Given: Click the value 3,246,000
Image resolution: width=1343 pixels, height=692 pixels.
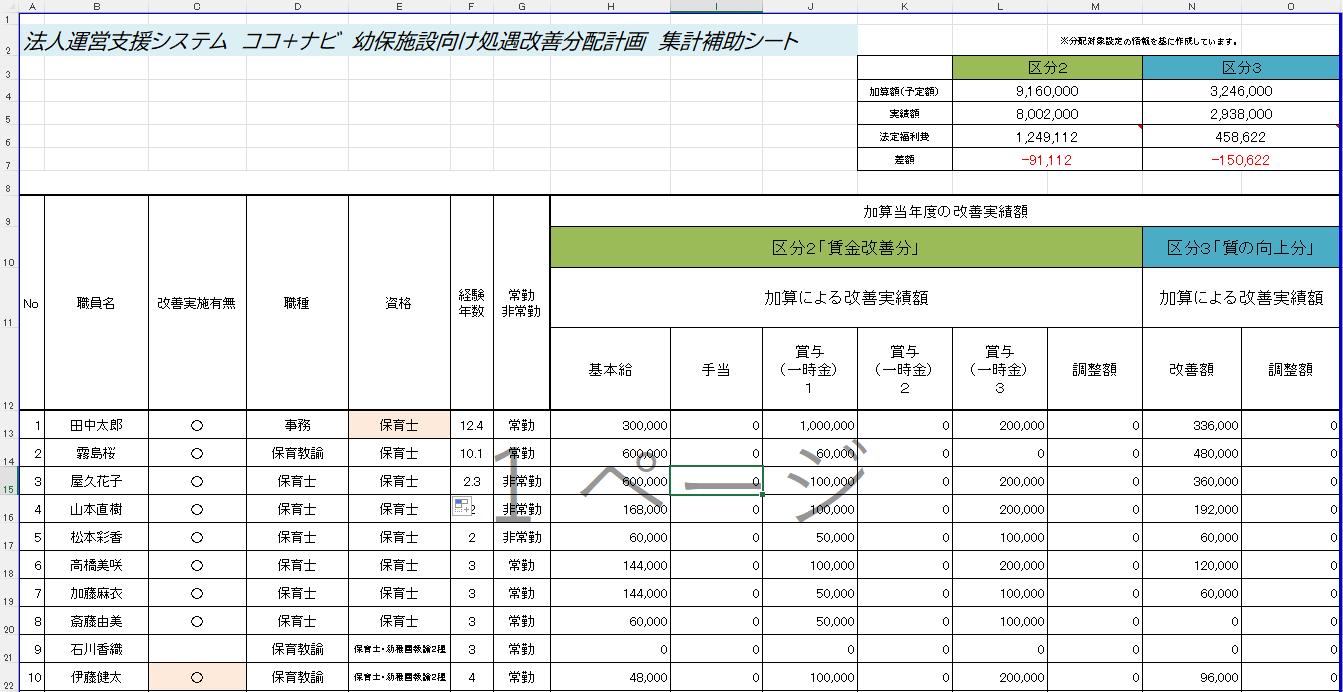Looking at the screenshot, I should click(x=1241, y=91).
